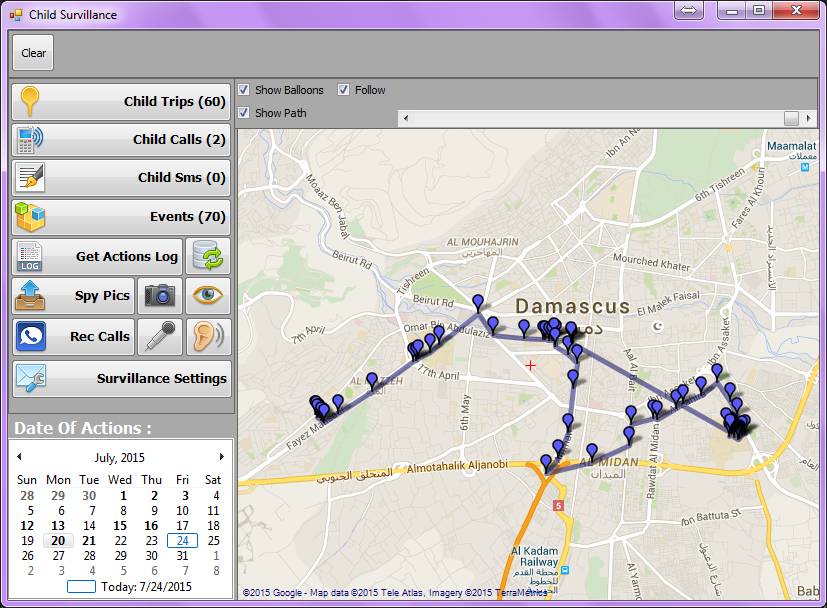Viewport: 827px width, 608px height.
Task: Click the horizontal timeline scrollbar thumb
Action: pyautogui.click(x=791, y=118)
